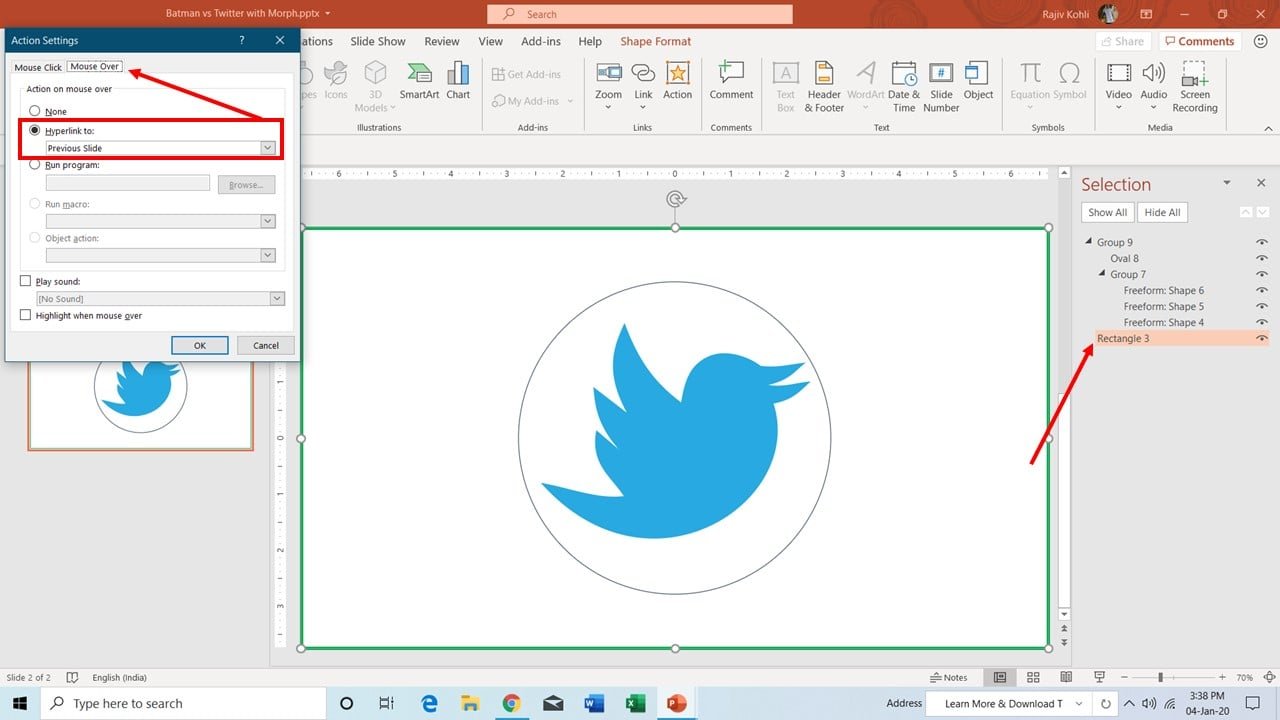The image size is (1280, 720).
Task: Open Action settings ribbon button
Action: pos(677,81)
